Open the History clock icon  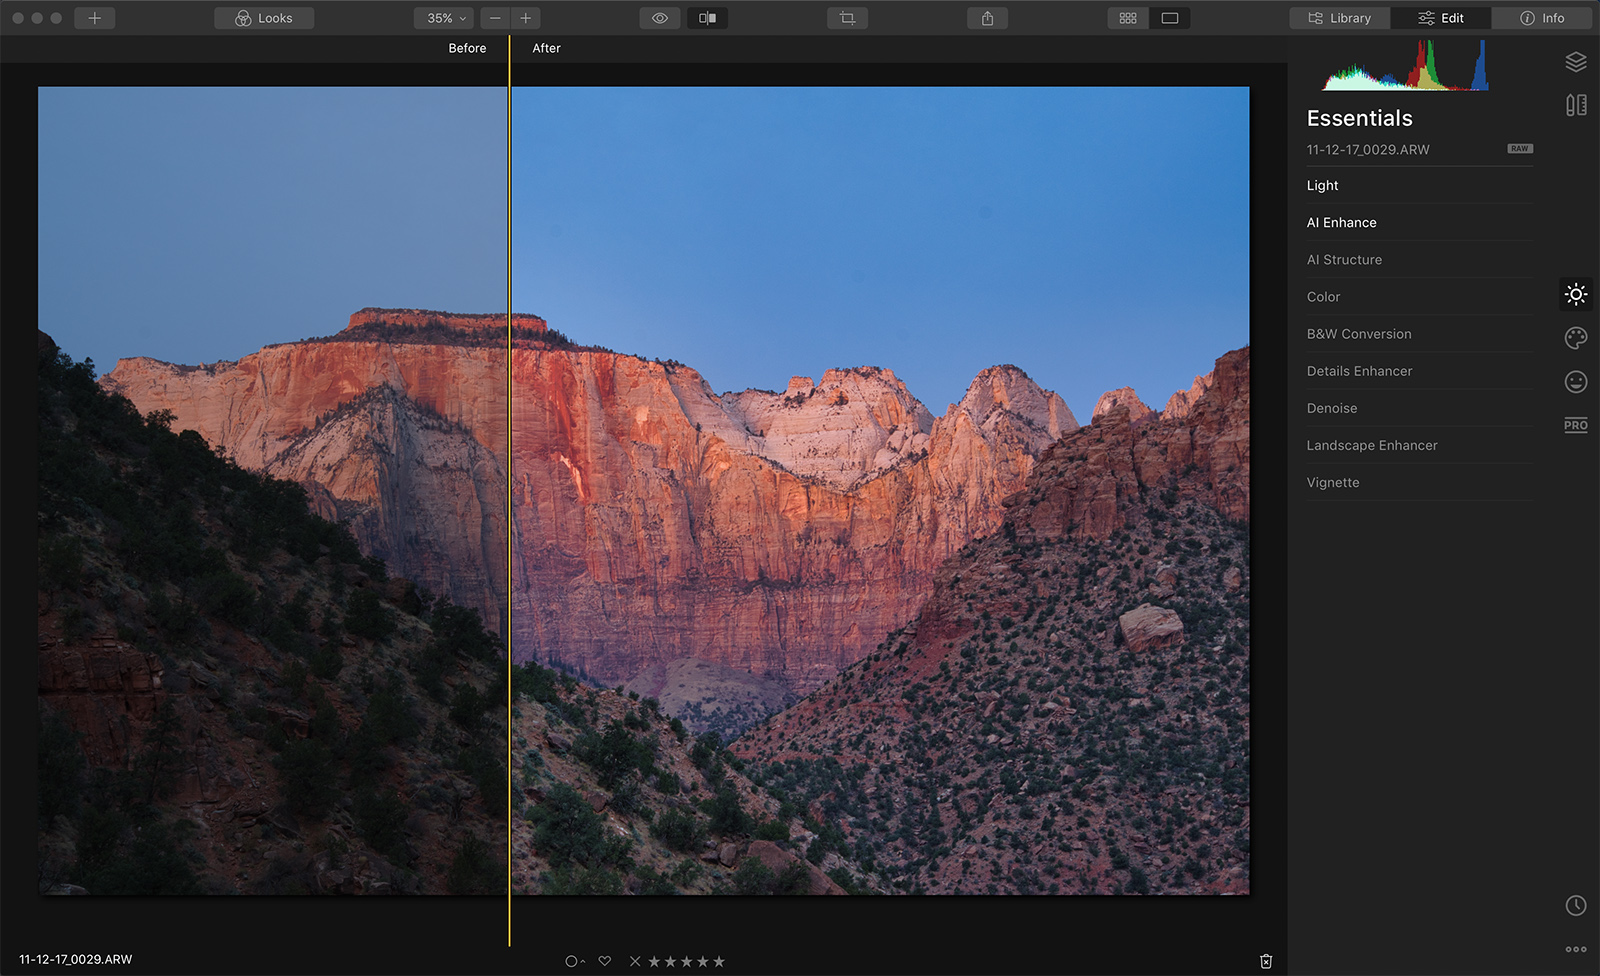pos(1576,905)
